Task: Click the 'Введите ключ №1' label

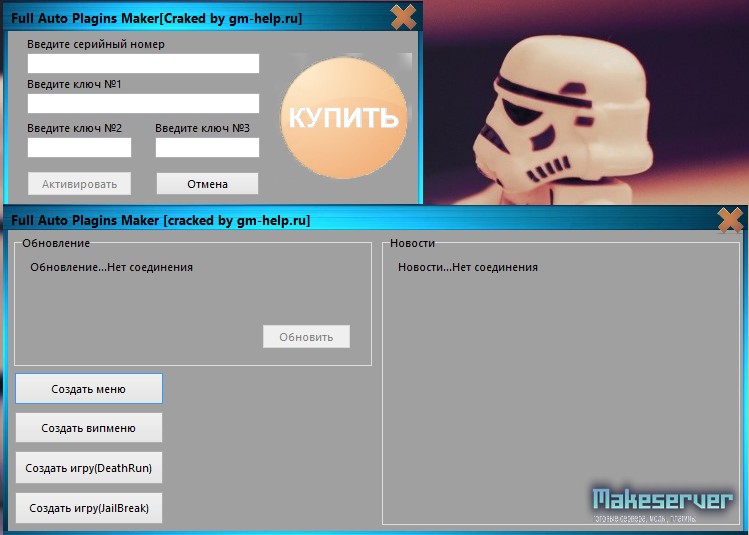Action: click(75, 85)
